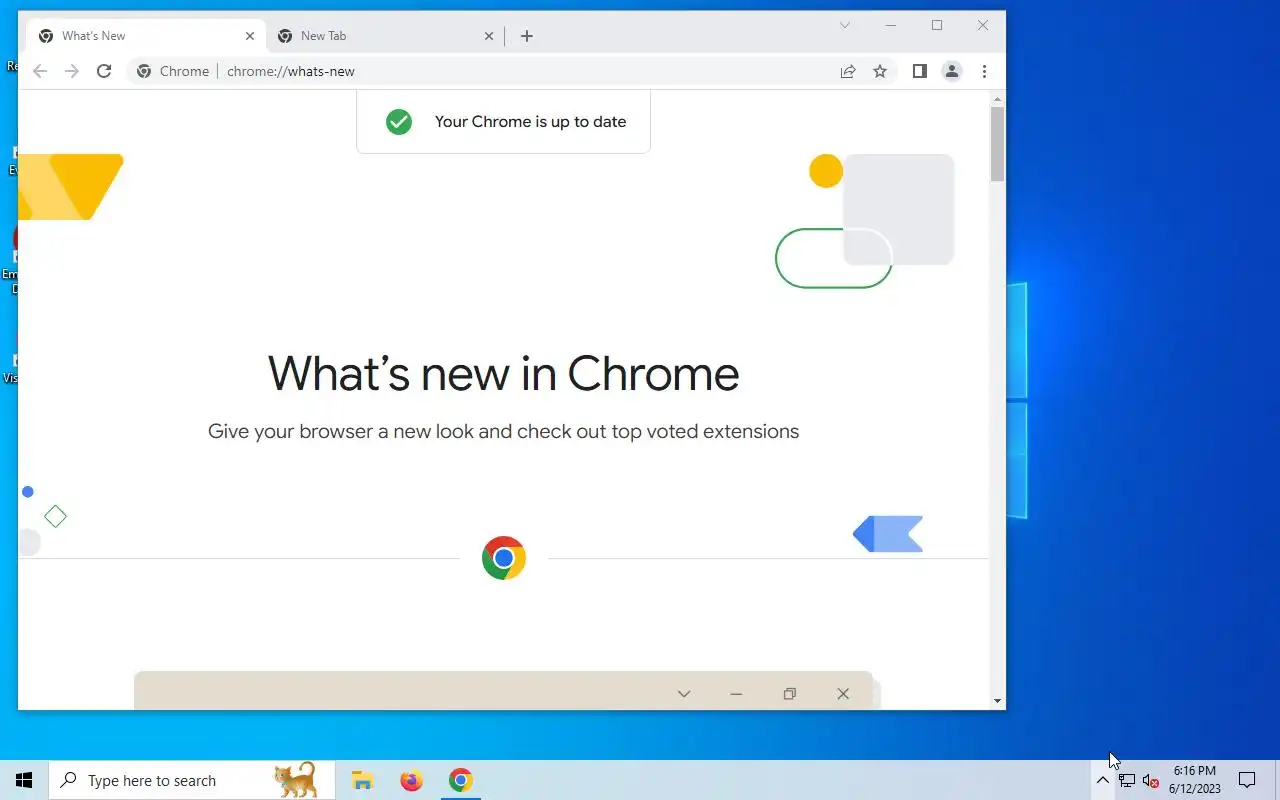
Task: Launch Firefox from taskbar
Action: [x=411, y=780]
